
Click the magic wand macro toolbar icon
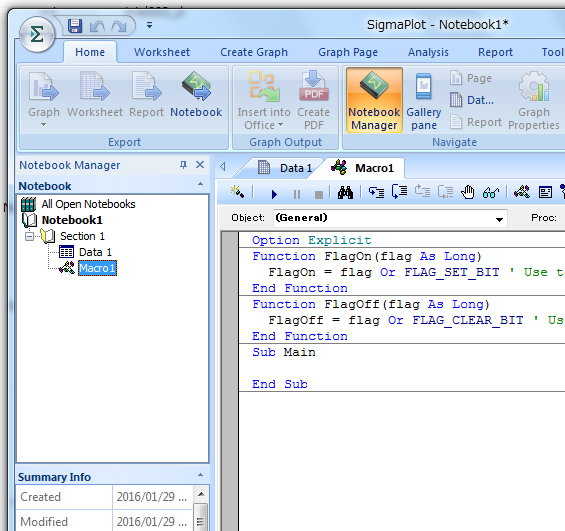[237, 192]
